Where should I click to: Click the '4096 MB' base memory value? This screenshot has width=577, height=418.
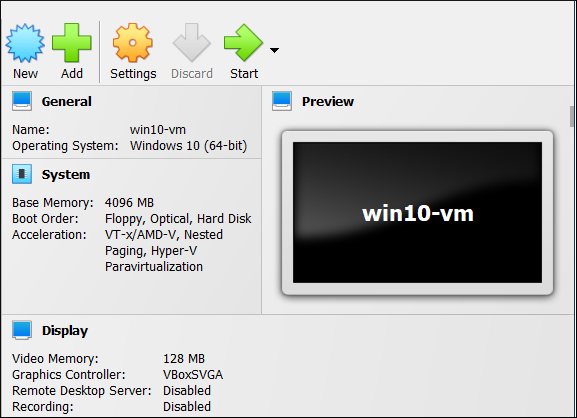point(129,203)
